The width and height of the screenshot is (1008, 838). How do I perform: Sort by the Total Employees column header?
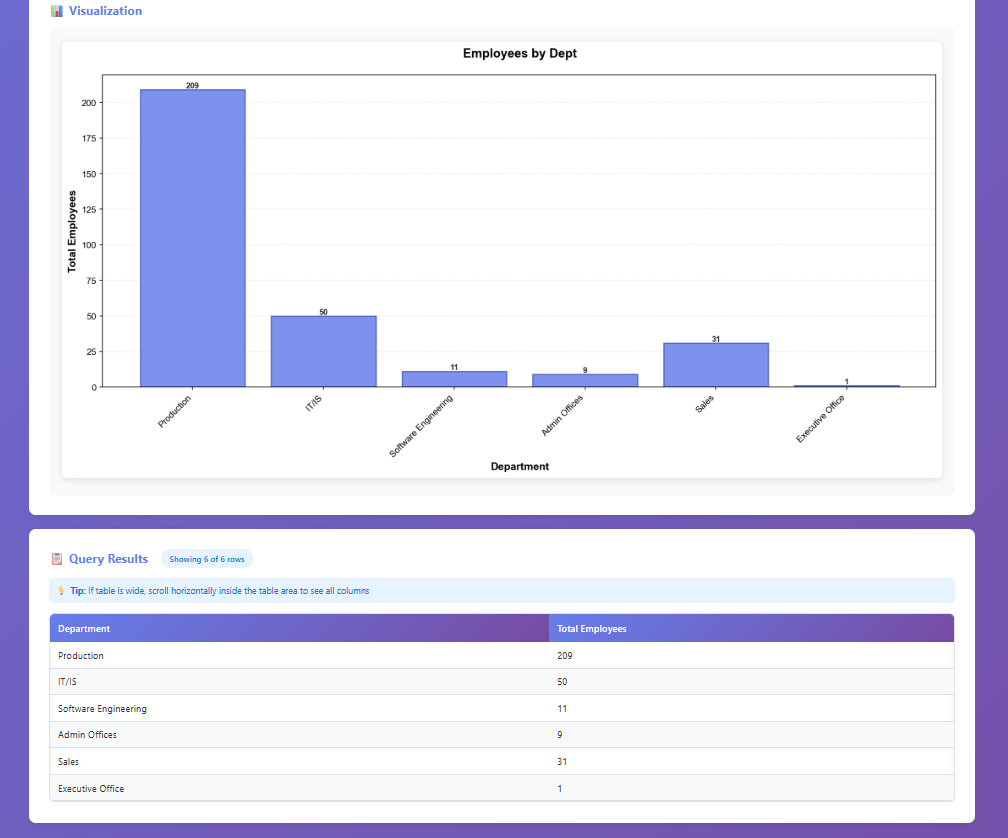(x=591, y=628)
